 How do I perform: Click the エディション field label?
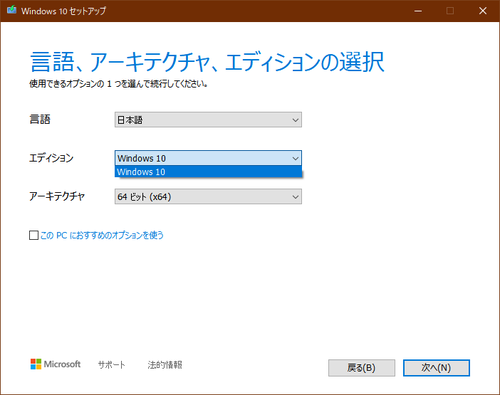pos(51,158)
